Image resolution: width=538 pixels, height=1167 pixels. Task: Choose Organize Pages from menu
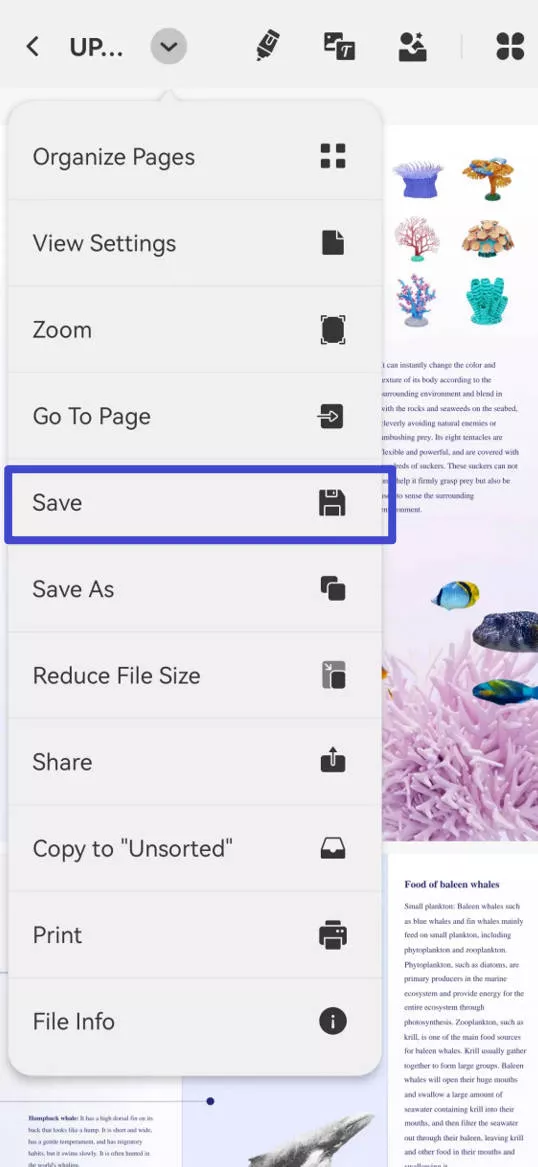coord(195,157)
